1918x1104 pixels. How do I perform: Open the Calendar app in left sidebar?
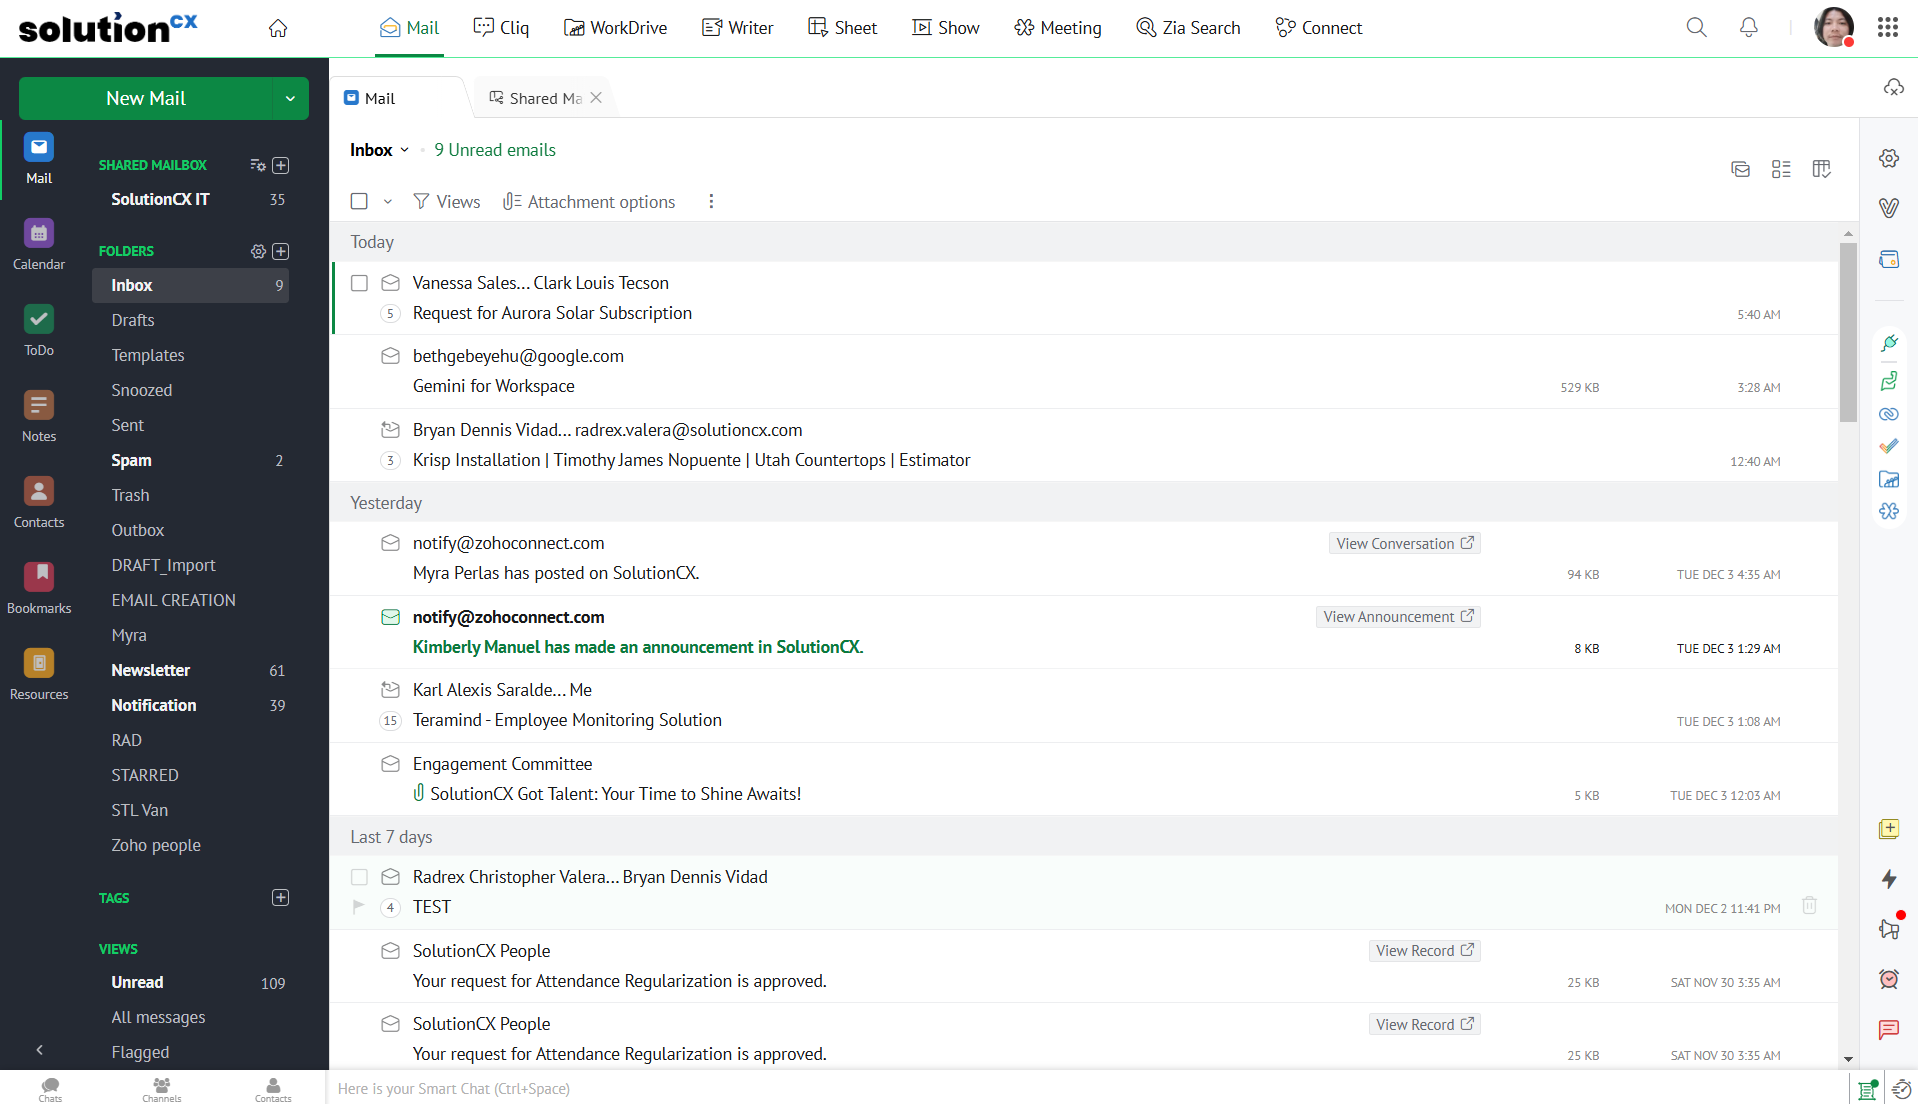(39, 245)
